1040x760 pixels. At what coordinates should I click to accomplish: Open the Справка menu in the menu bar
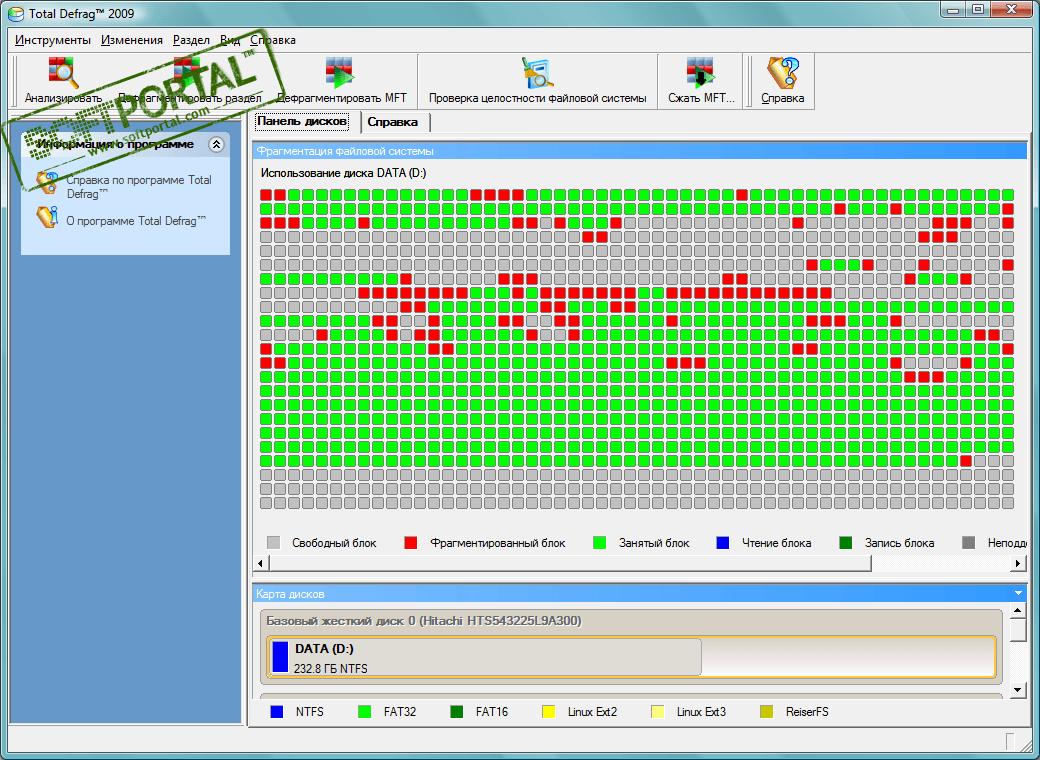tap(273, 40)
